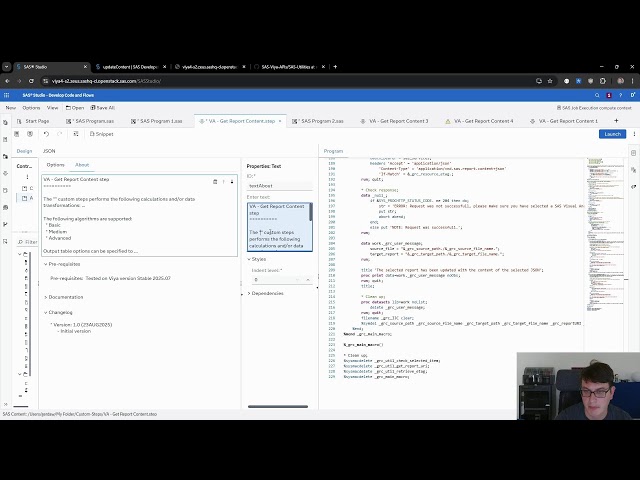Screen dimensions: 640x480
Task: Open the three-dot menu under Controls
Action: [27, 177]
